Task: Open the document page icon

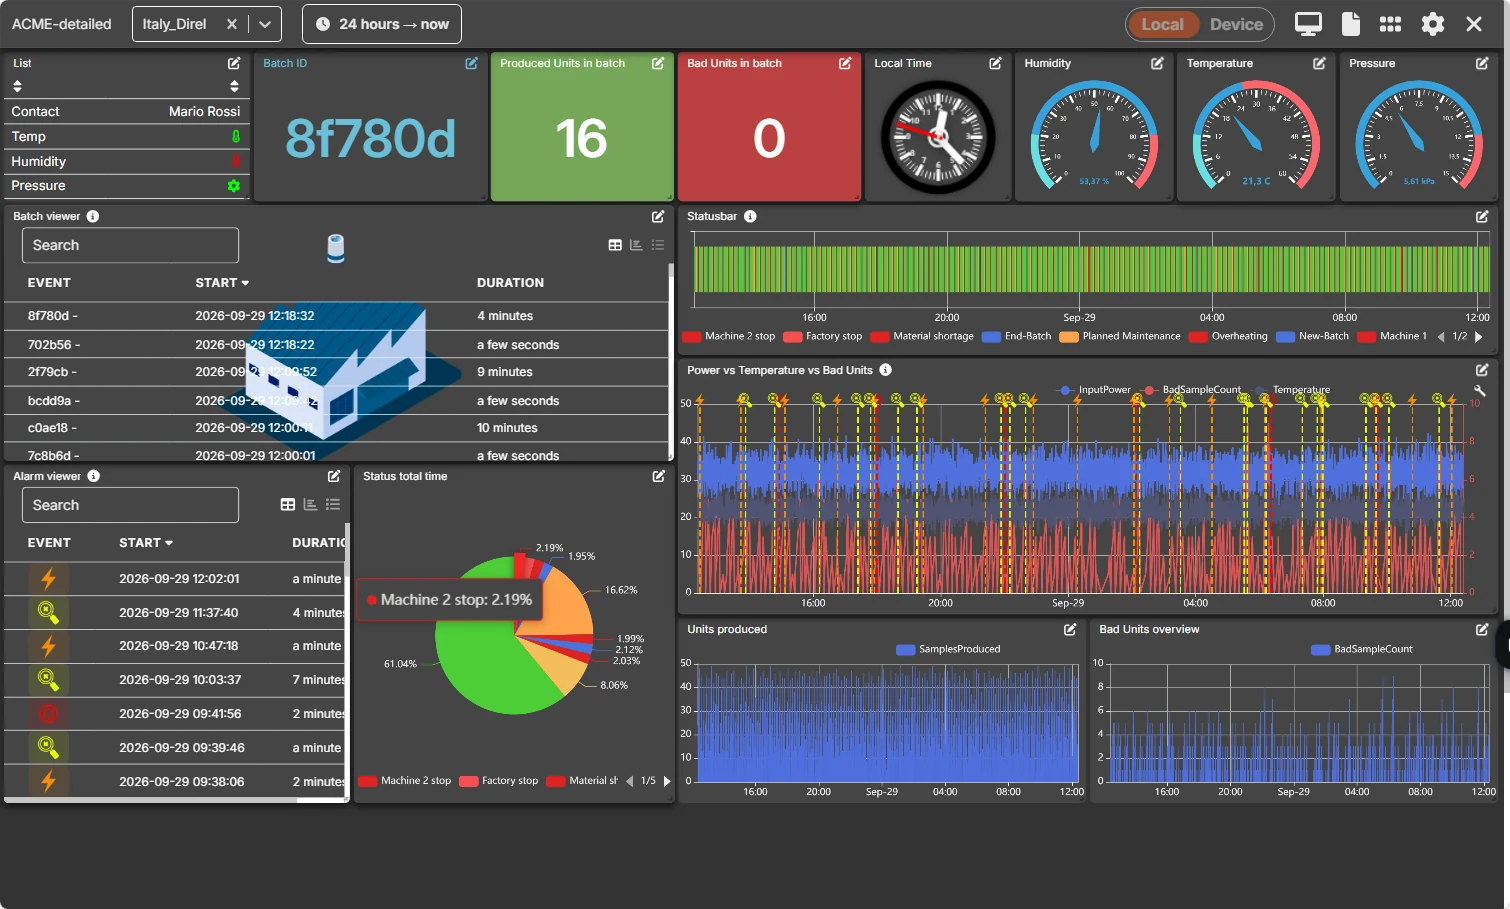Action: 1350,24
